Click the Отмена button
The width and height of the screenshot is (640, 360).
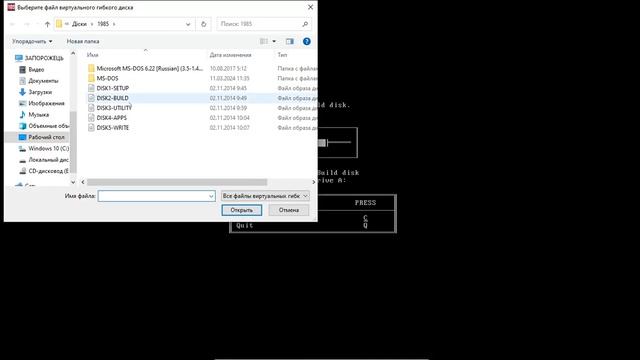289,210
